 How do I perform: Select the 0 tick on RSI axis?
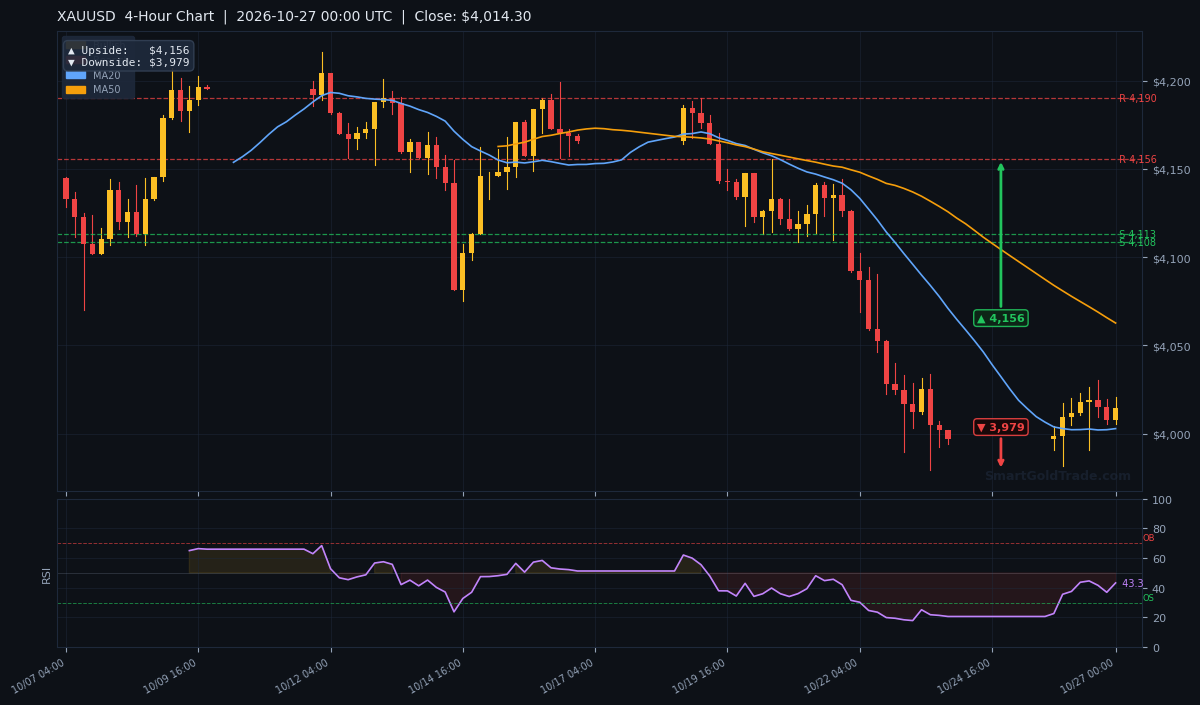coord(1156,648)
